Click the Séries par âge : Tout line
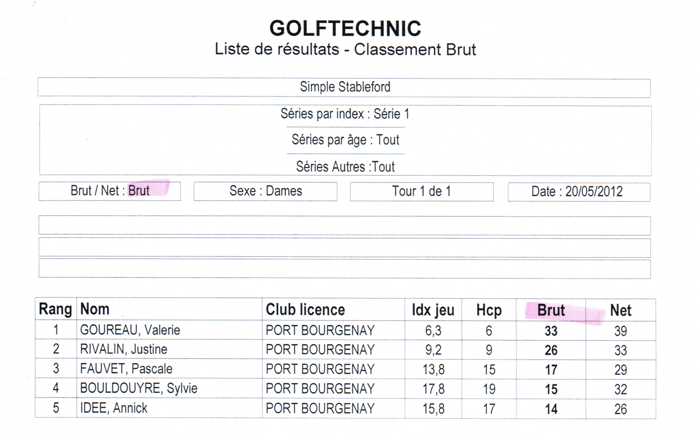The height and width of the screenshot is (440, 700). coord(345,140)
